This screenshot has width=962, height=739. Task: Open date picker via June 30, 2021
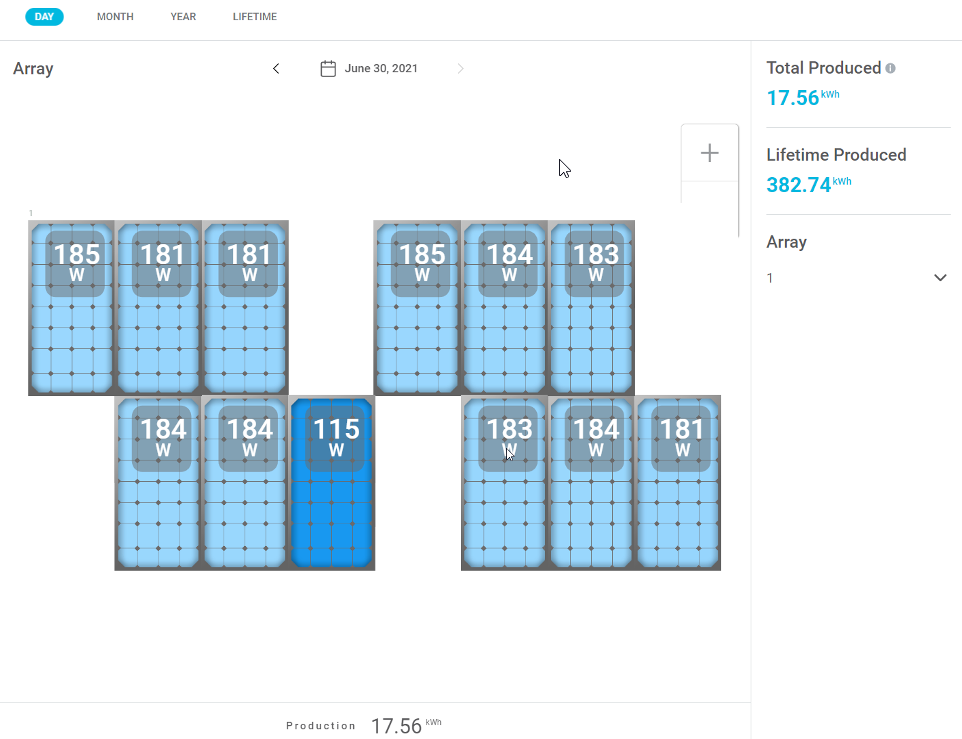click(381, 69)
